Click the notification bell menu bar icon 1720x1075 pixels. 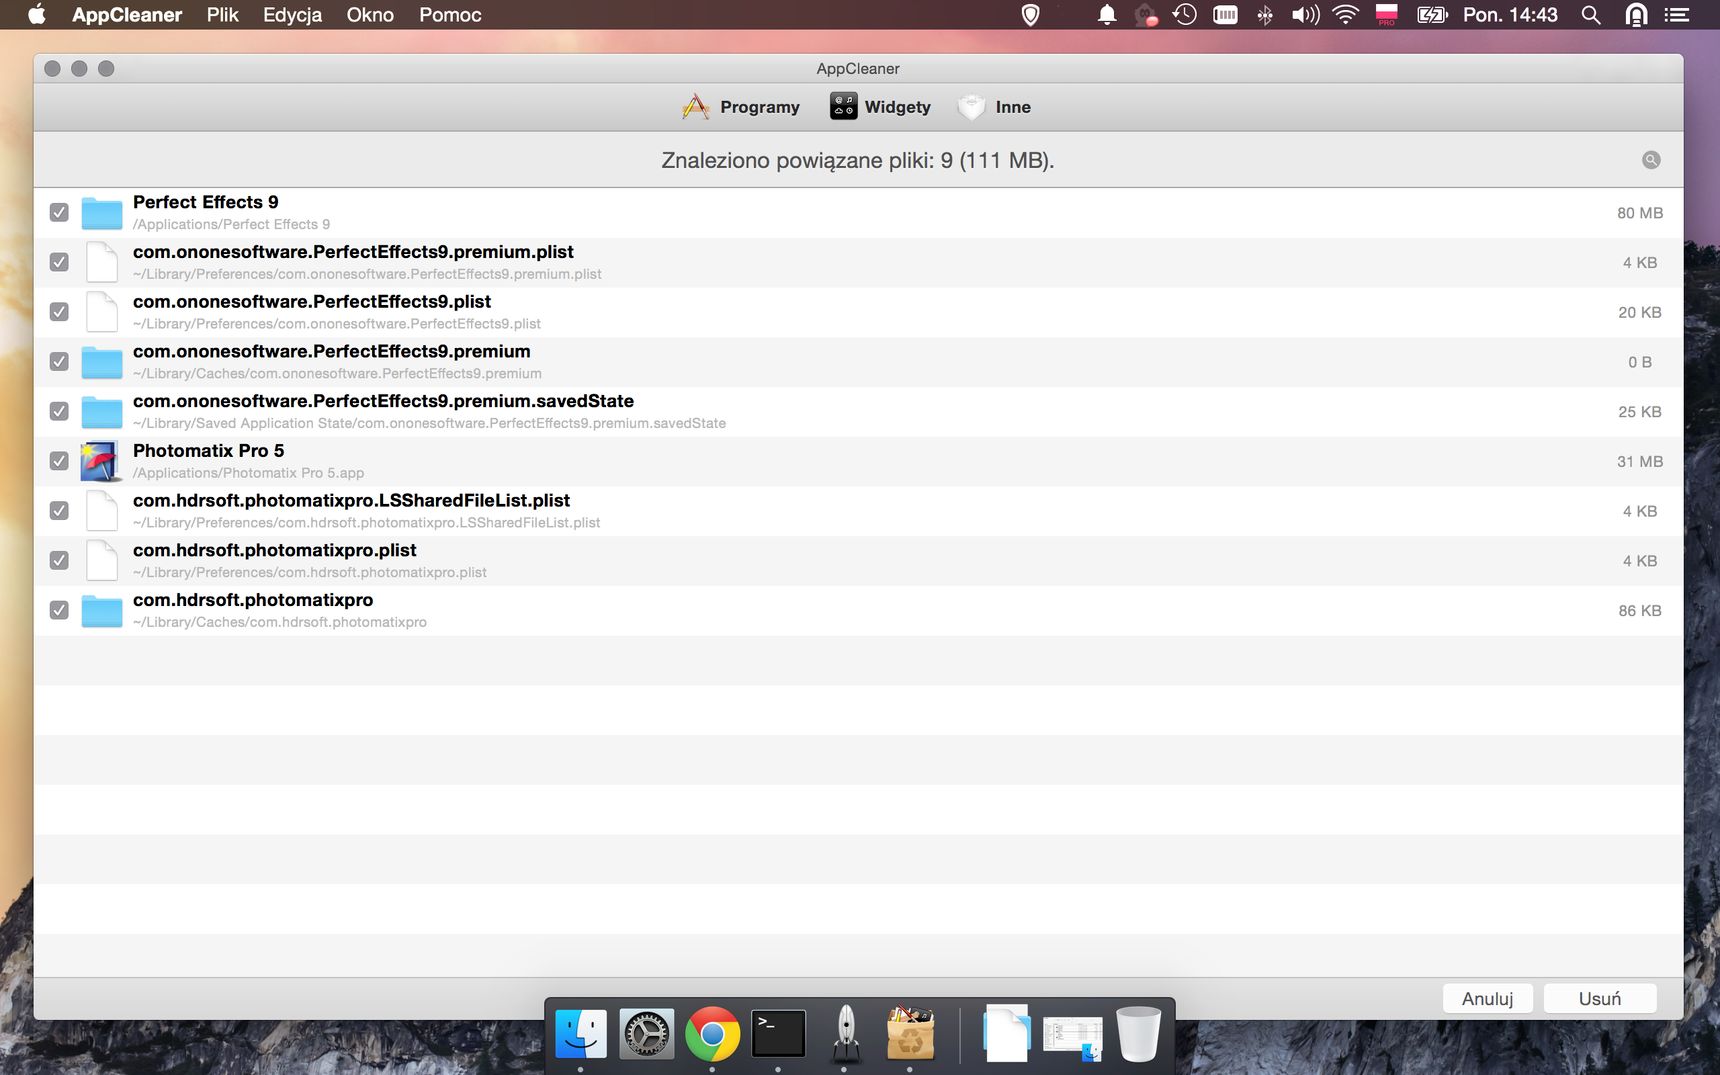(1107, 15)
